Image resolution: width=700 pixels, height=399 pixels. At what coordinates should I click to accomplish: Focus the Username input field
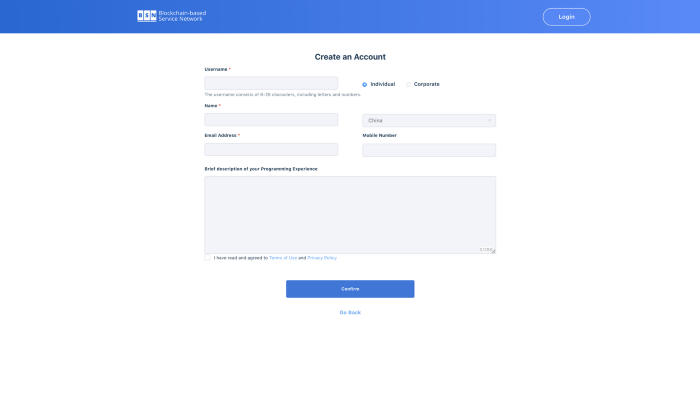click(271, 83)
